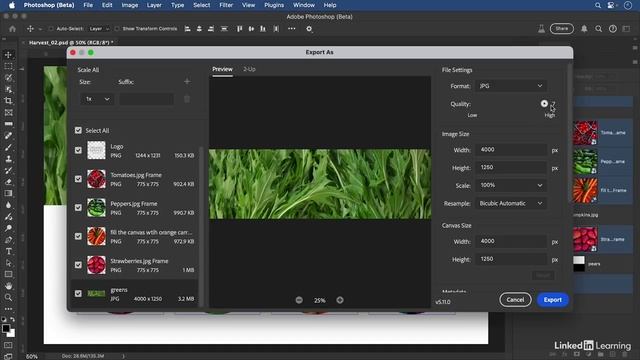Zoom out the export preview
Screen dimensions: 640x360
pos(299,300)
